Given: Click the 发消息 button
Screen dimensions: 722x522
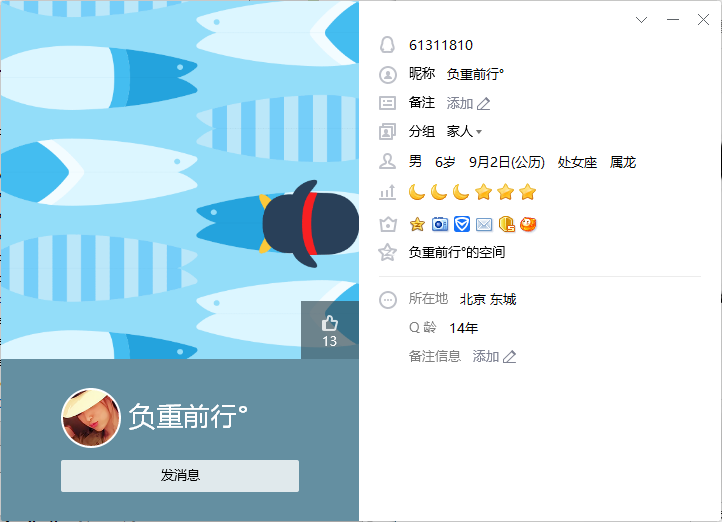Looking at the screenshot, I should (180, 476).
